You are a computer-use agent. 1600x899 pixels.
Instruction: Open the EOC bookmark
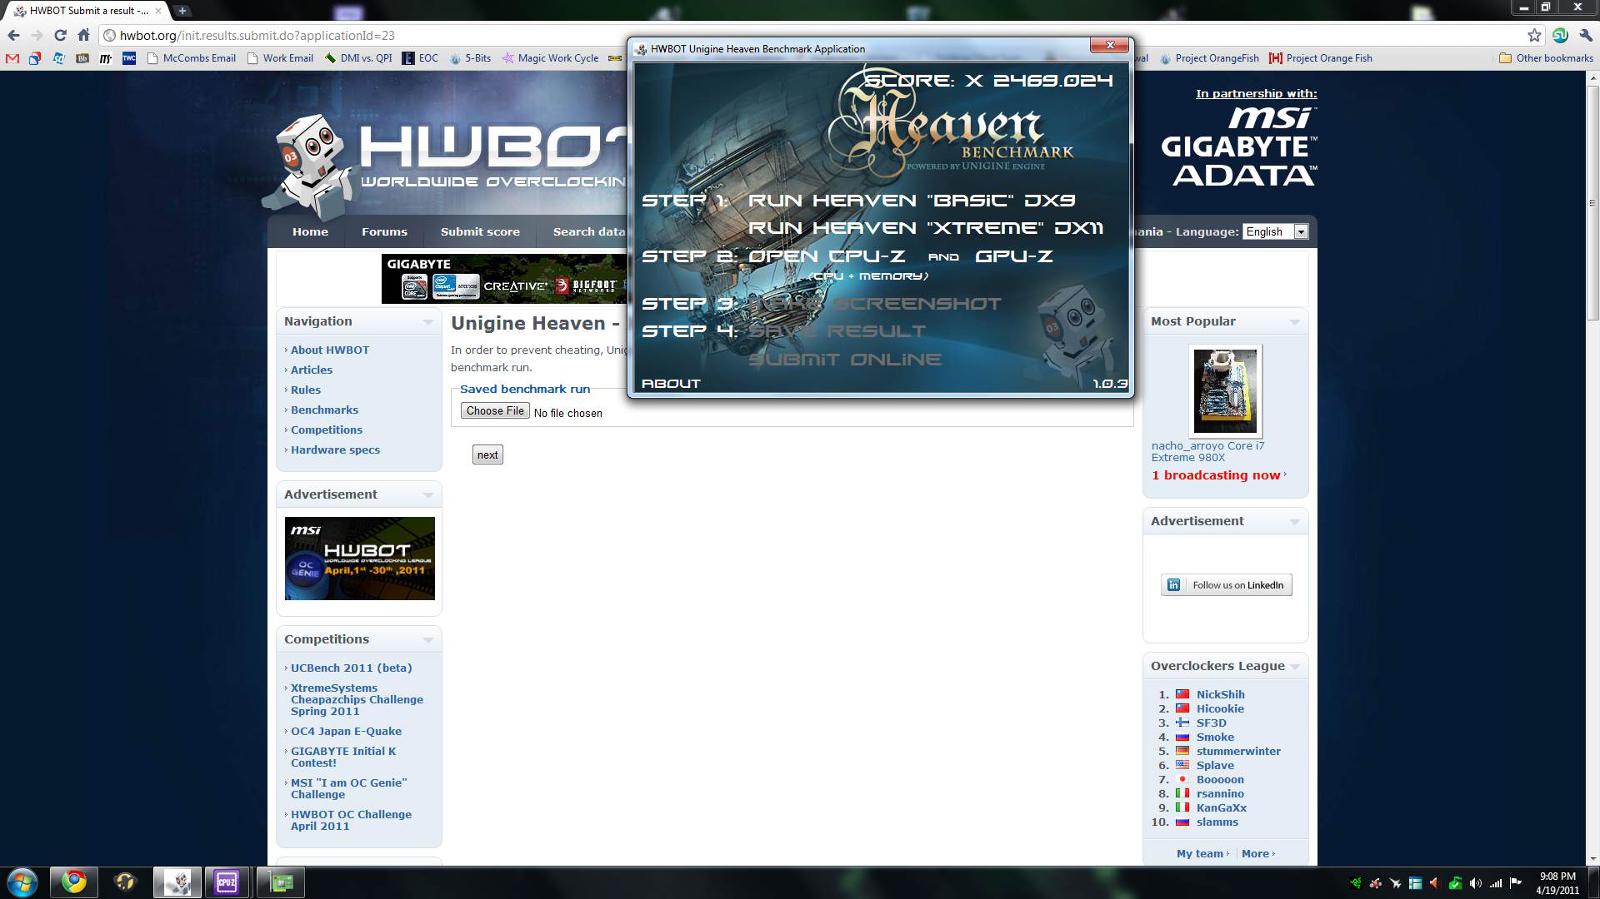coord(420,58)
